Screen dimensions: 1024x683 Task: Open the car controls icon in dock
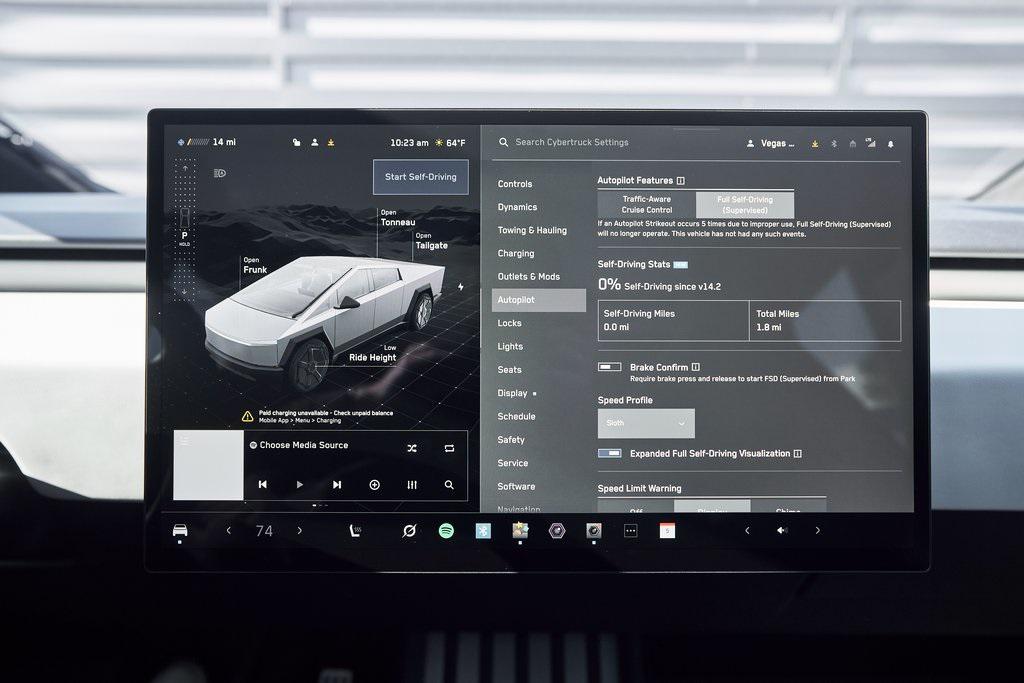[x=180, y=531]
